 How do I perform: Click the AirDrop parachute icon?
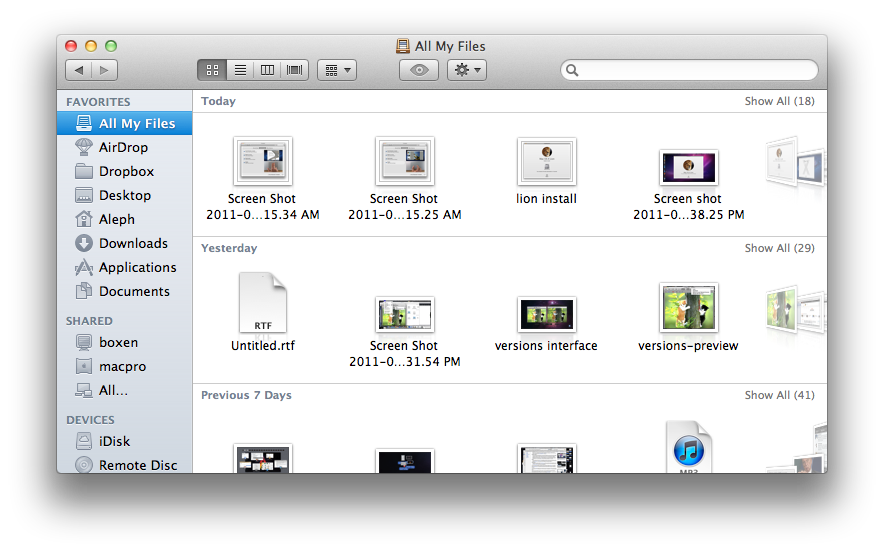(84, 147)
